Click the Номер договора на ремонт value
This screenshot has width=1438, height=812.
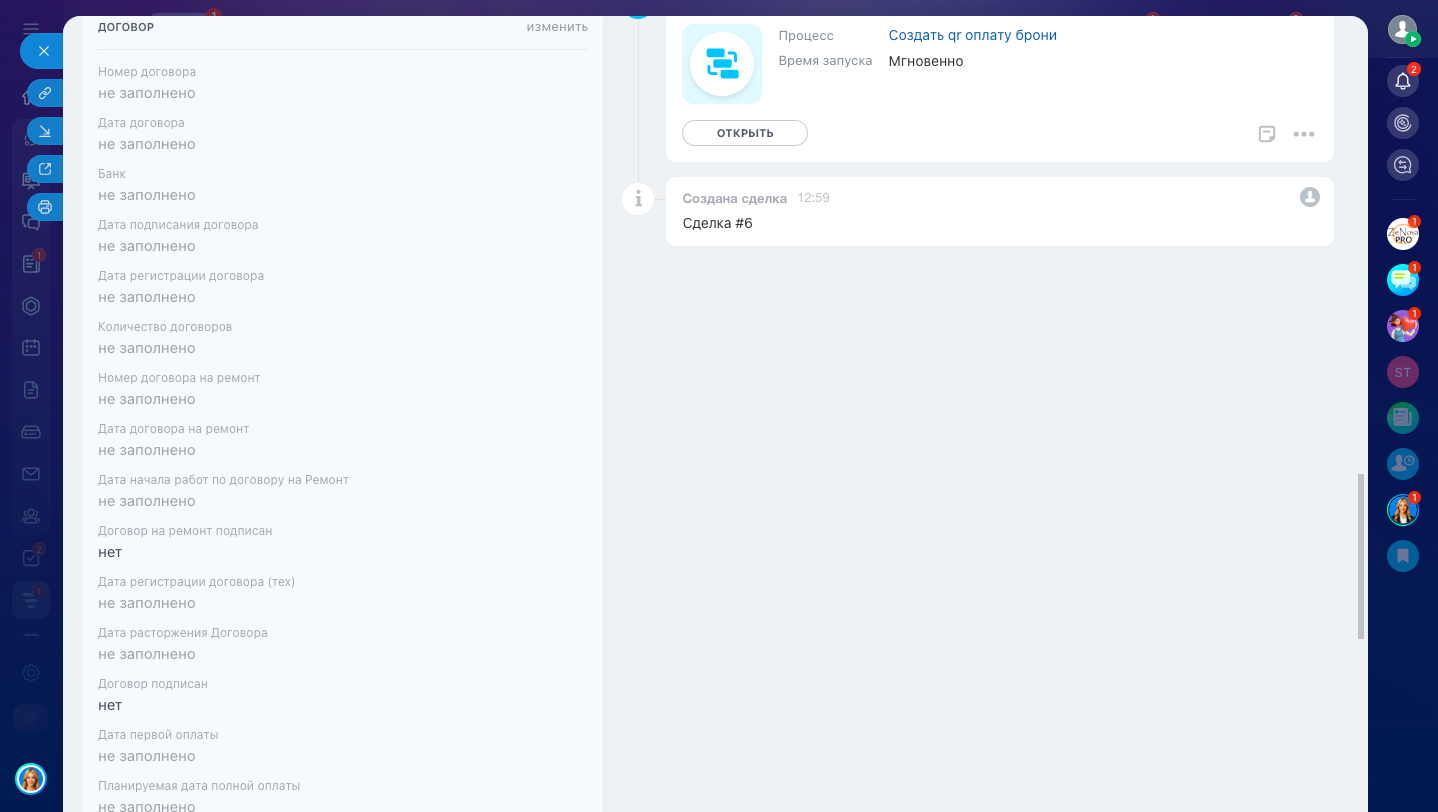point(147,399)
